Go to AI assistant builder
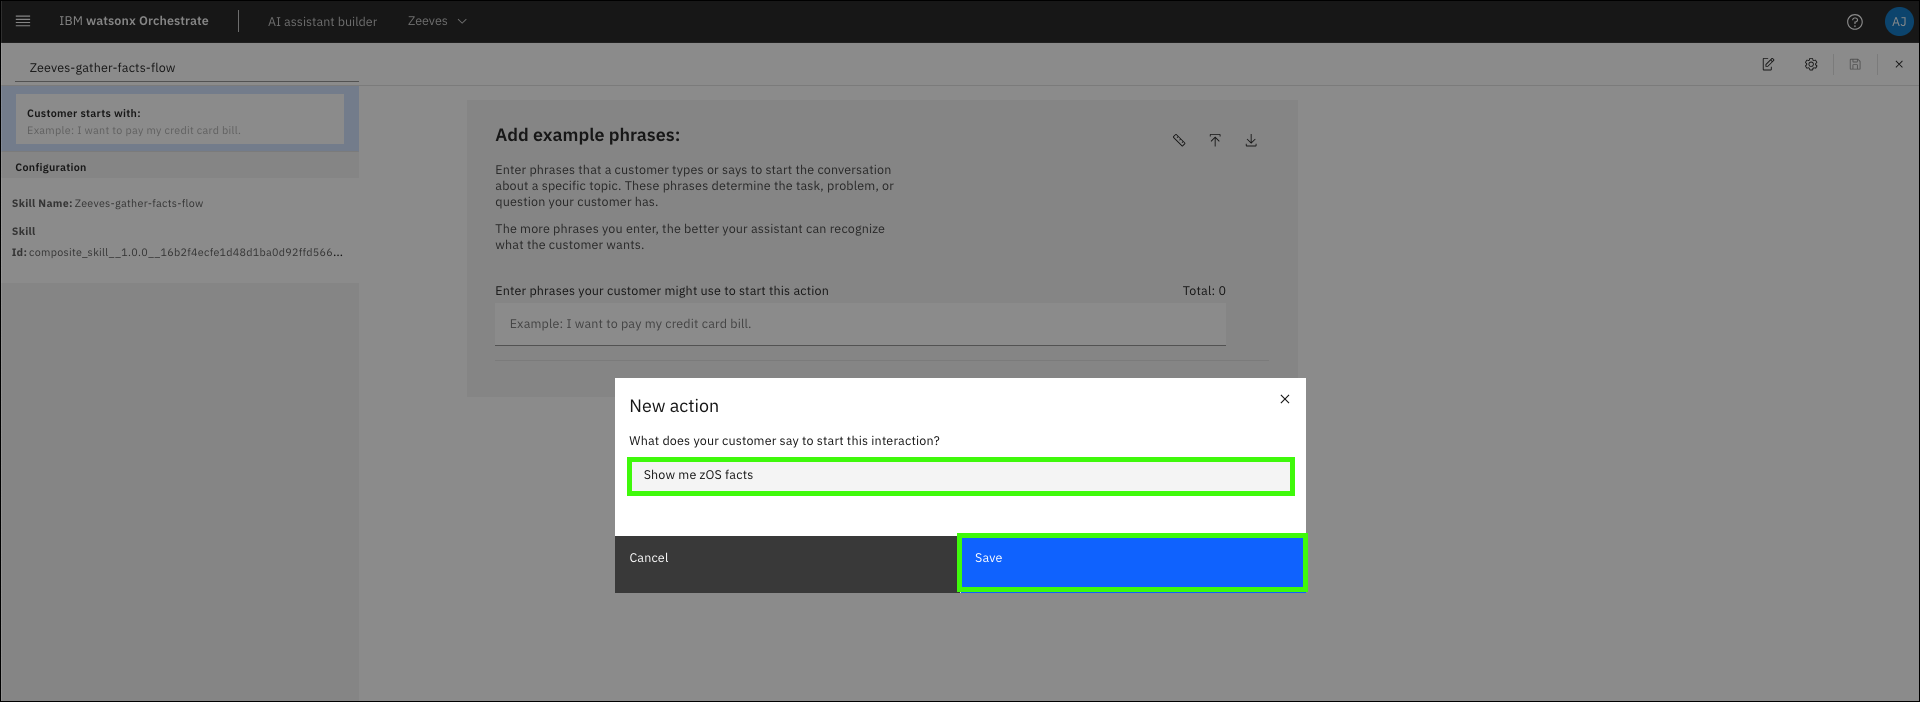1920x702 pixels. (322, 21)
